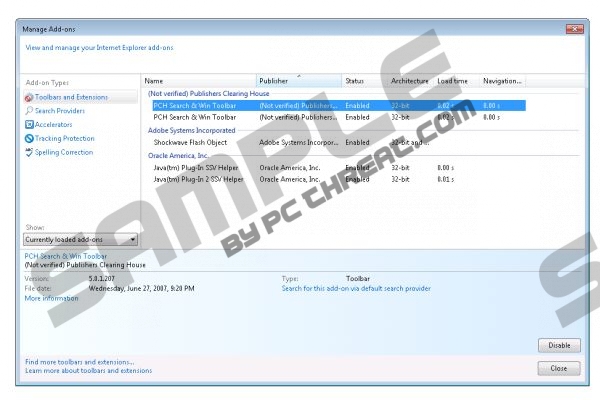Select the Shockwave Flash Object add-on
This screenshot has width=600, height=400.
(x=191, y=142)
